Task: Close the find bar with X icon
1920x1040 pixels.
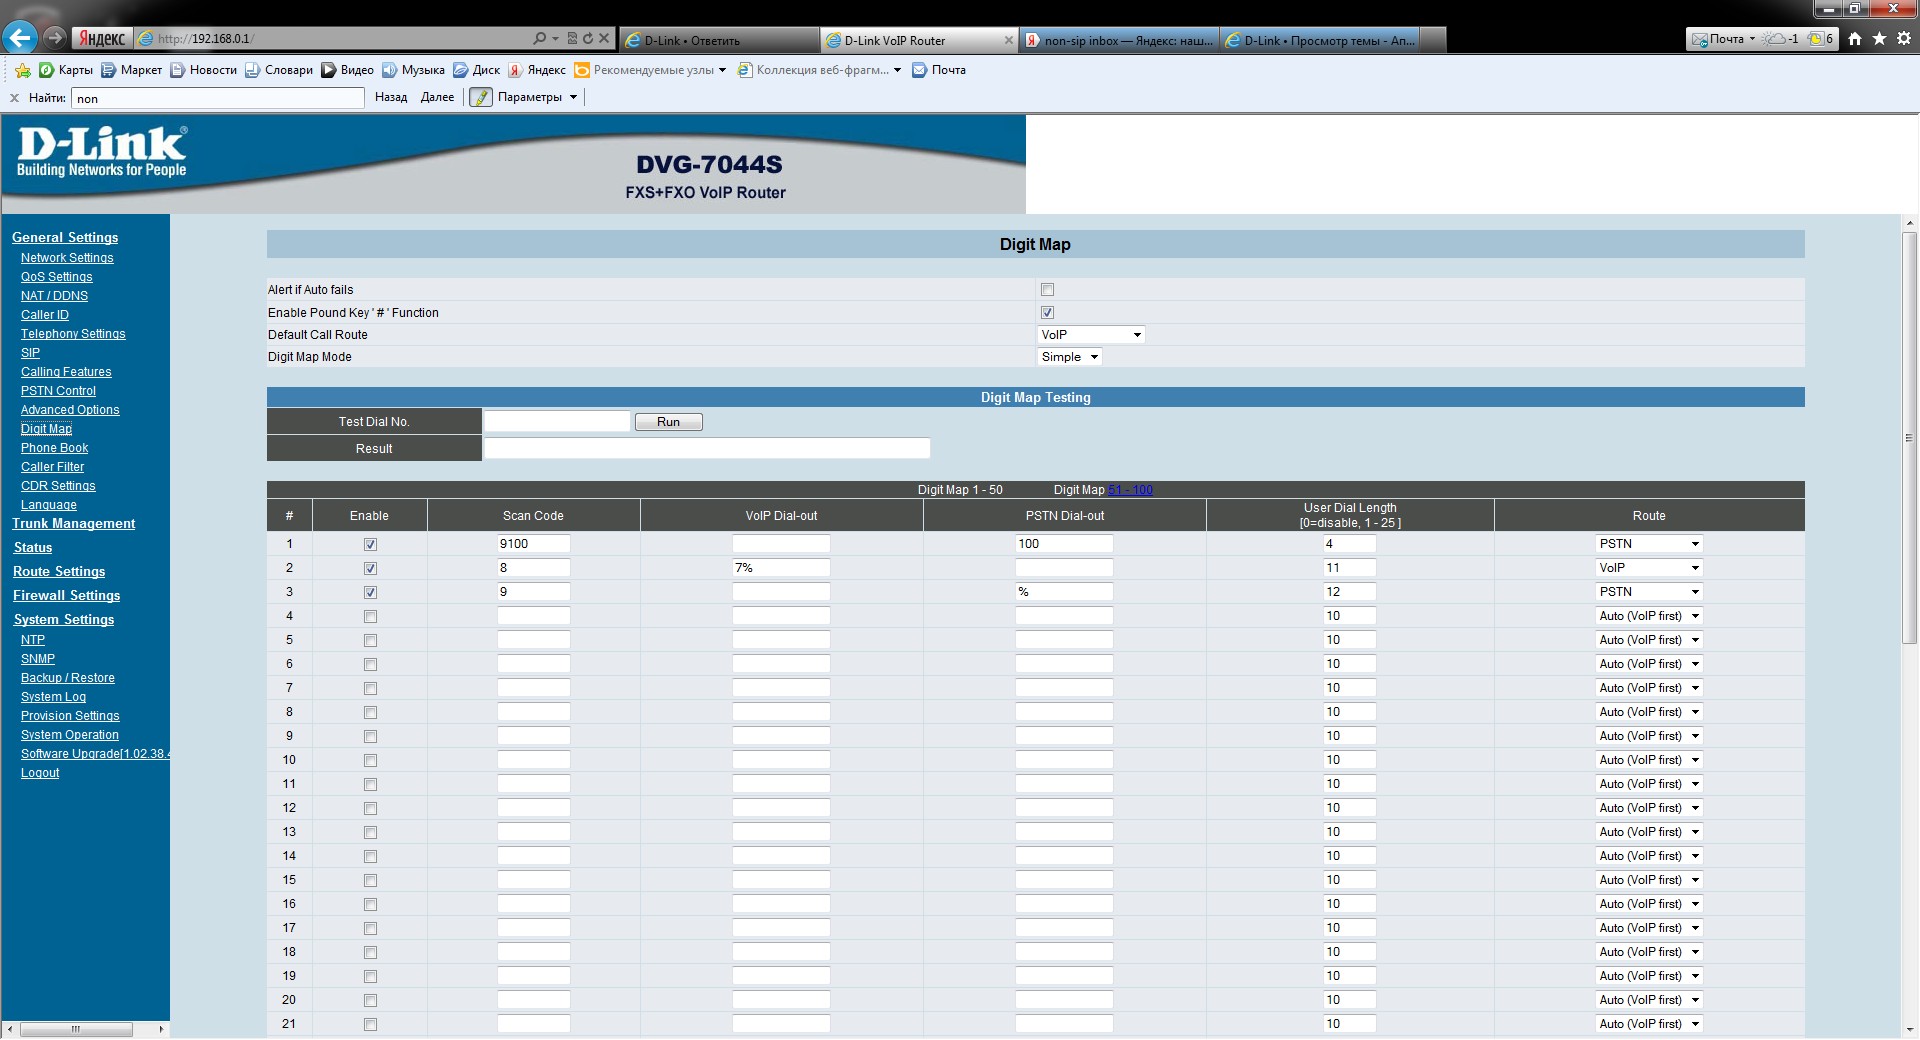Action: click(x=14, y=98)
